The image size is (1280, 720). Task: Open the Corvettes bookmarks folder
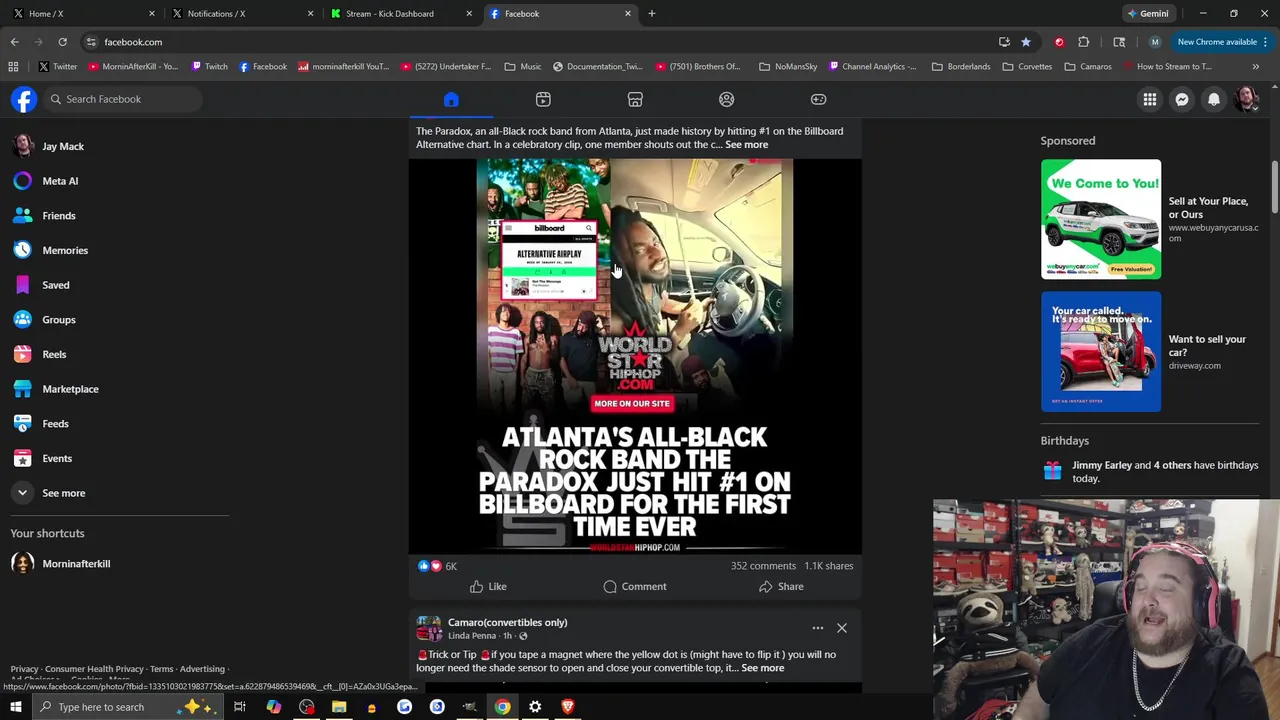pyautogui.click(x=1028, y=67)
